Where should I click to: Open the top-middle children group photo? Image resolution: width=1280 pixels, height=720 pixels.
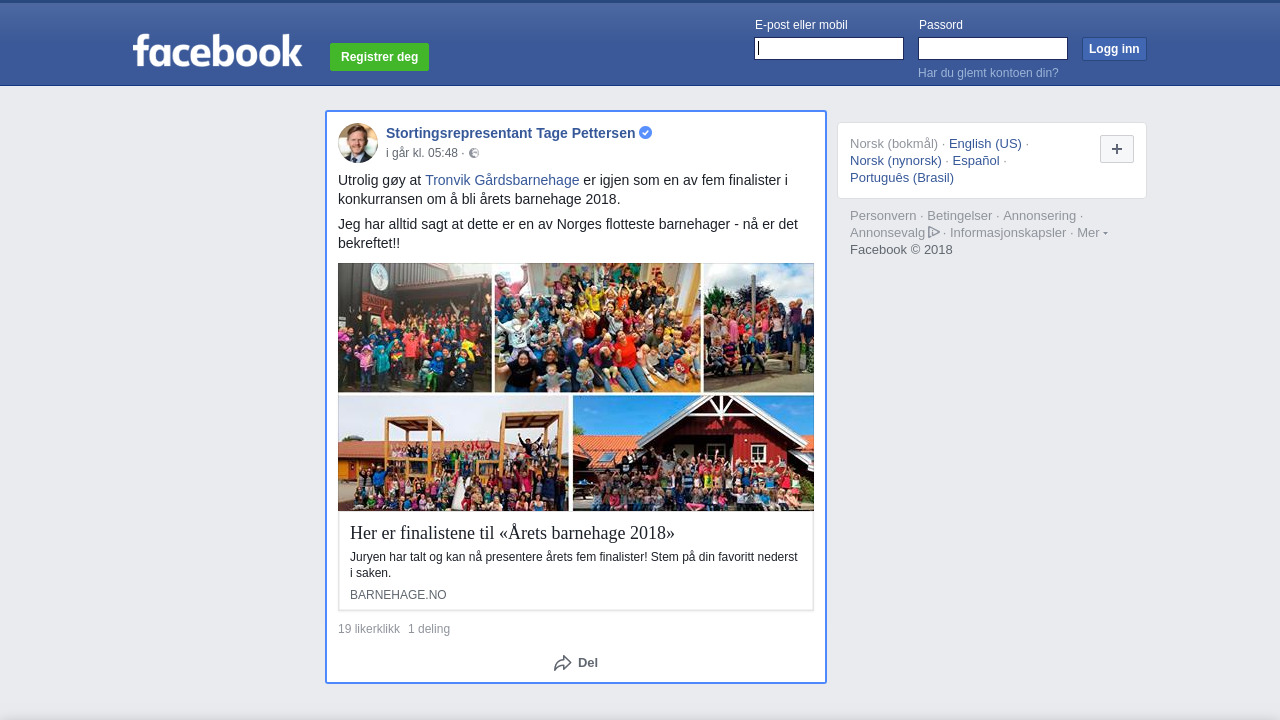pyautogui.click(x=598, y=328)
